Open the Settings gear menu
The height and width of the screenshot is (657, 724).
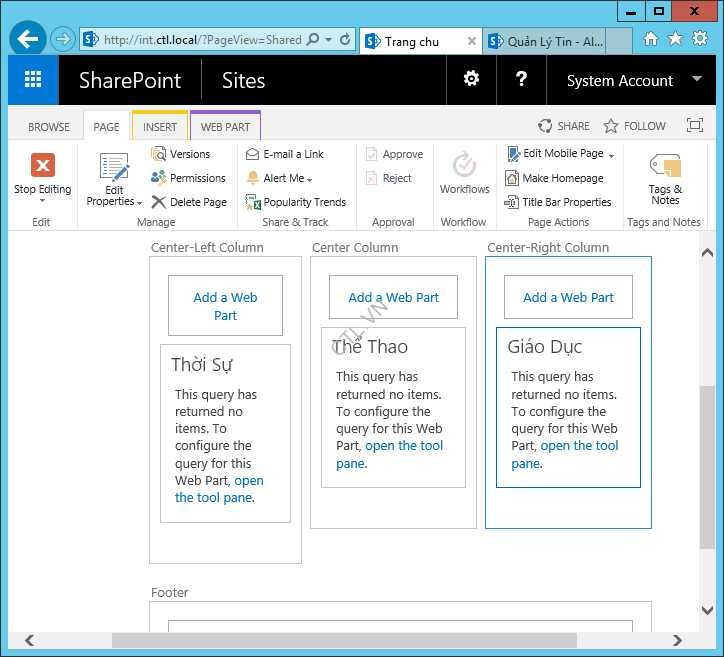coord(471,80)
